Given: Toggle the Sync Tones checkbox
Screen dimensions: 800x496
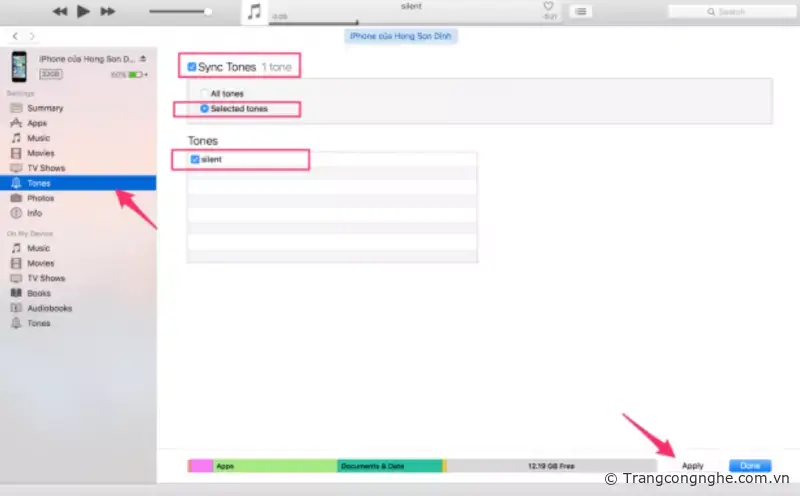Looking at the screenshot, I should pyautogui.click(x=192, y=67).
